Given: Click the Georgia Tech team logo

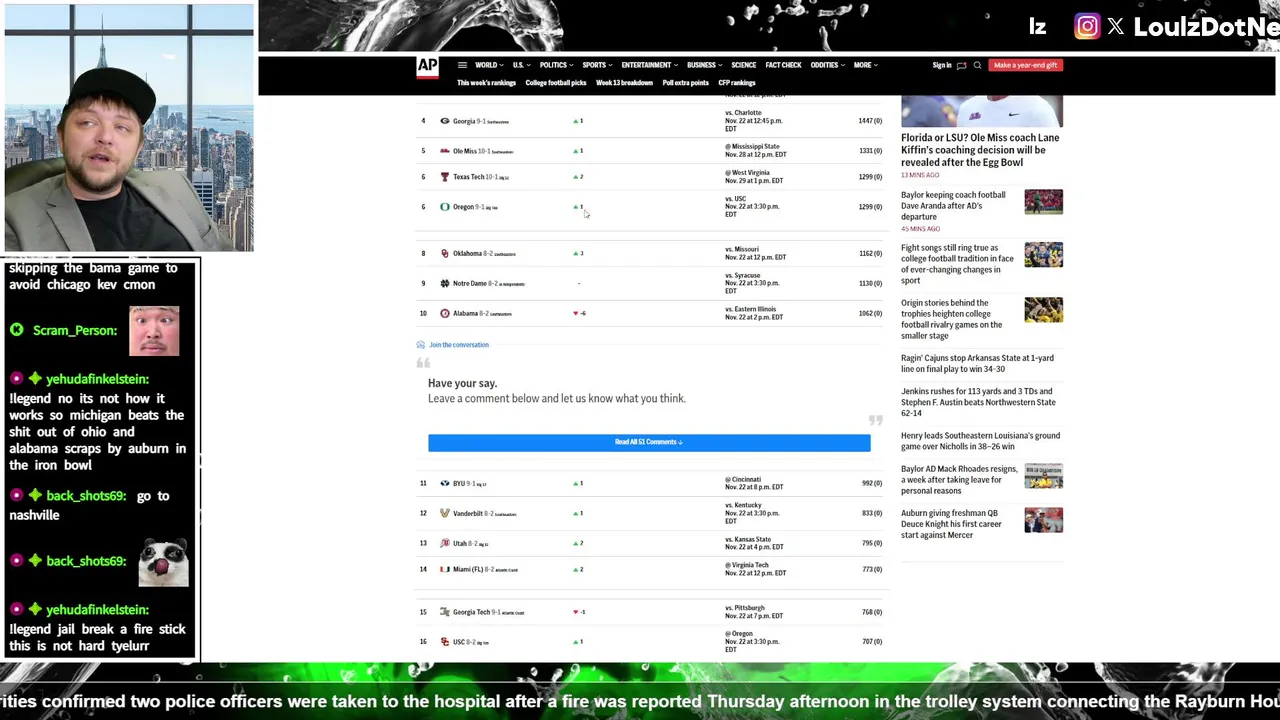Looking at the screenshot, I should pyautogui.click(x=445, y=612).
